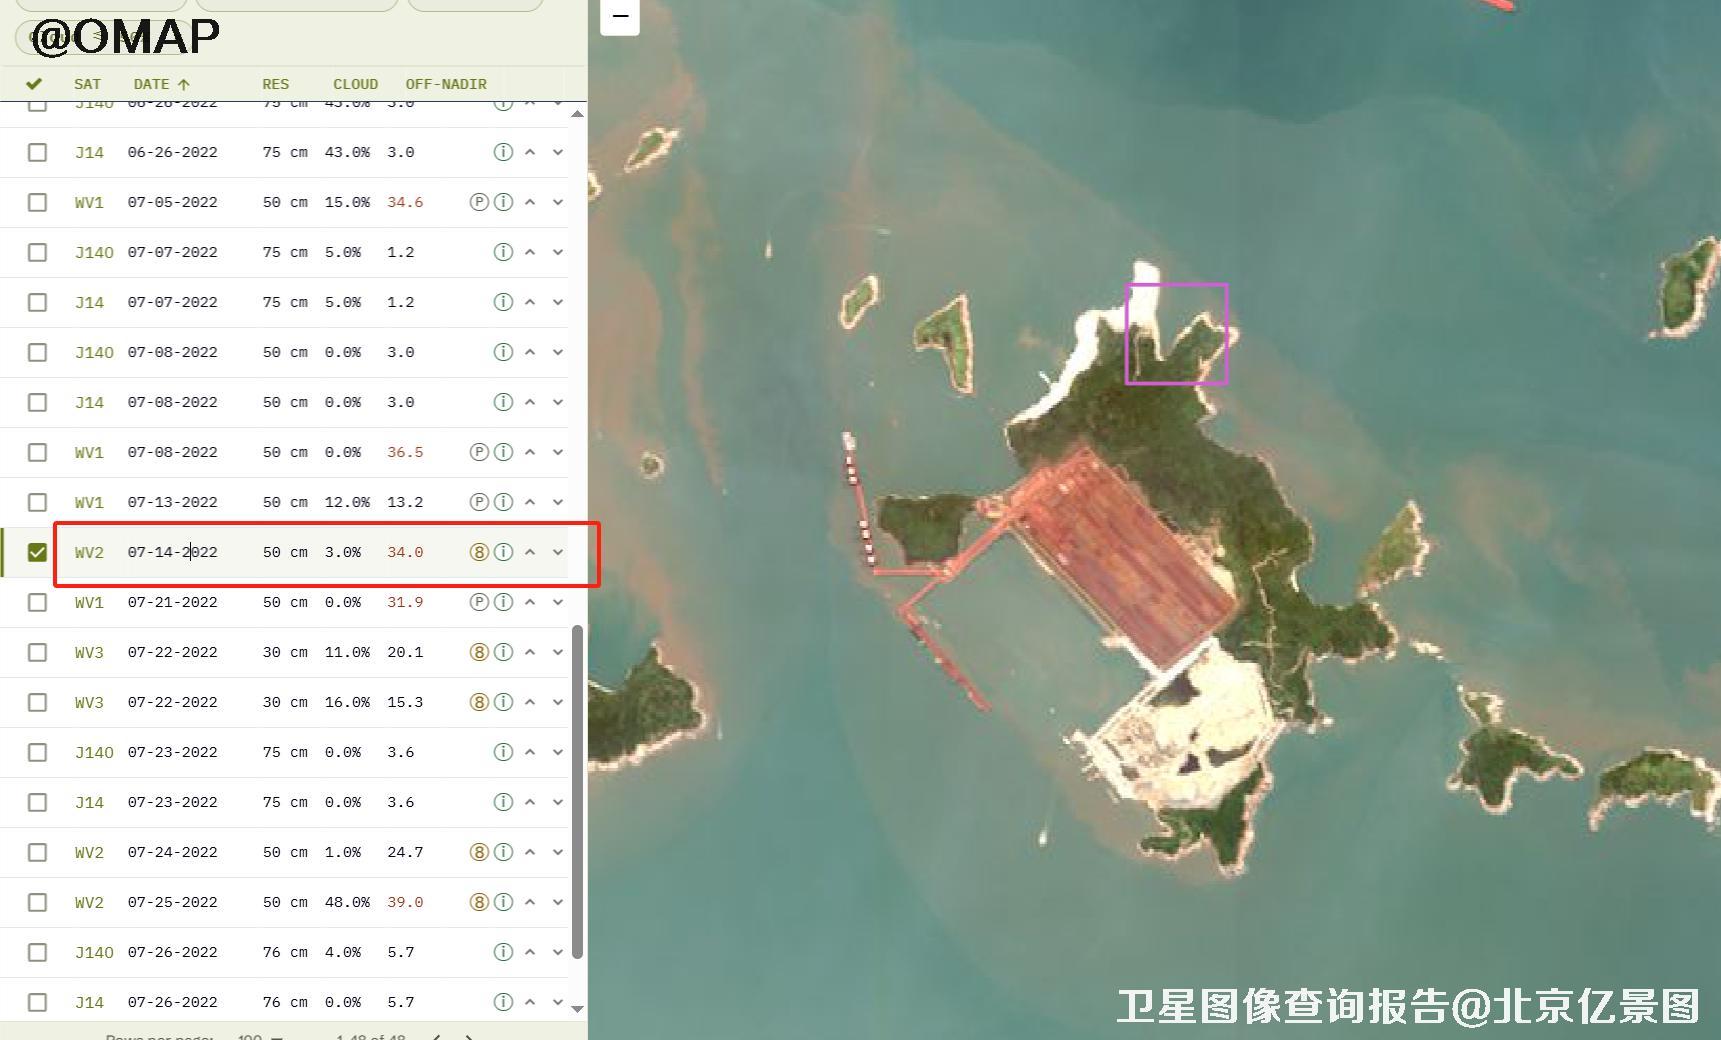
Task: Open info for WV1 07-05-2022 row
Action: click(503, 202)
